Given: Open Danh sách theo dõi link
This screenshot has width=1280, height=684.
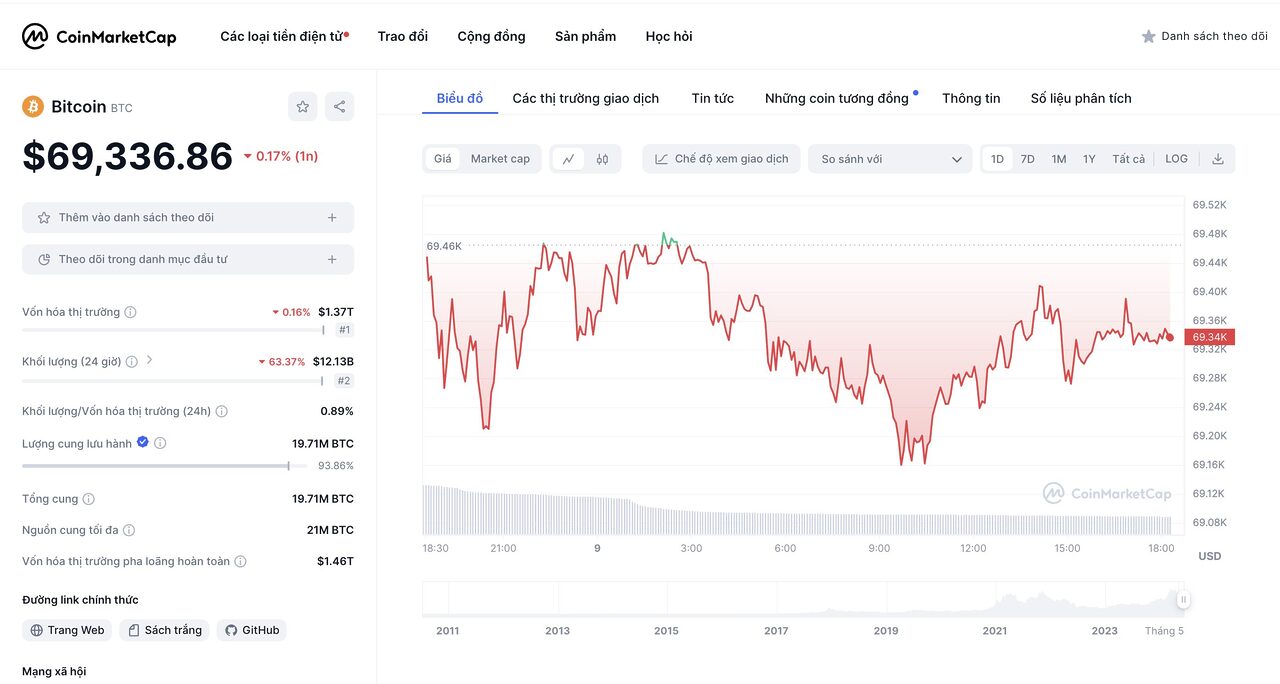Looking at the screenshot, I should 1205,36.
